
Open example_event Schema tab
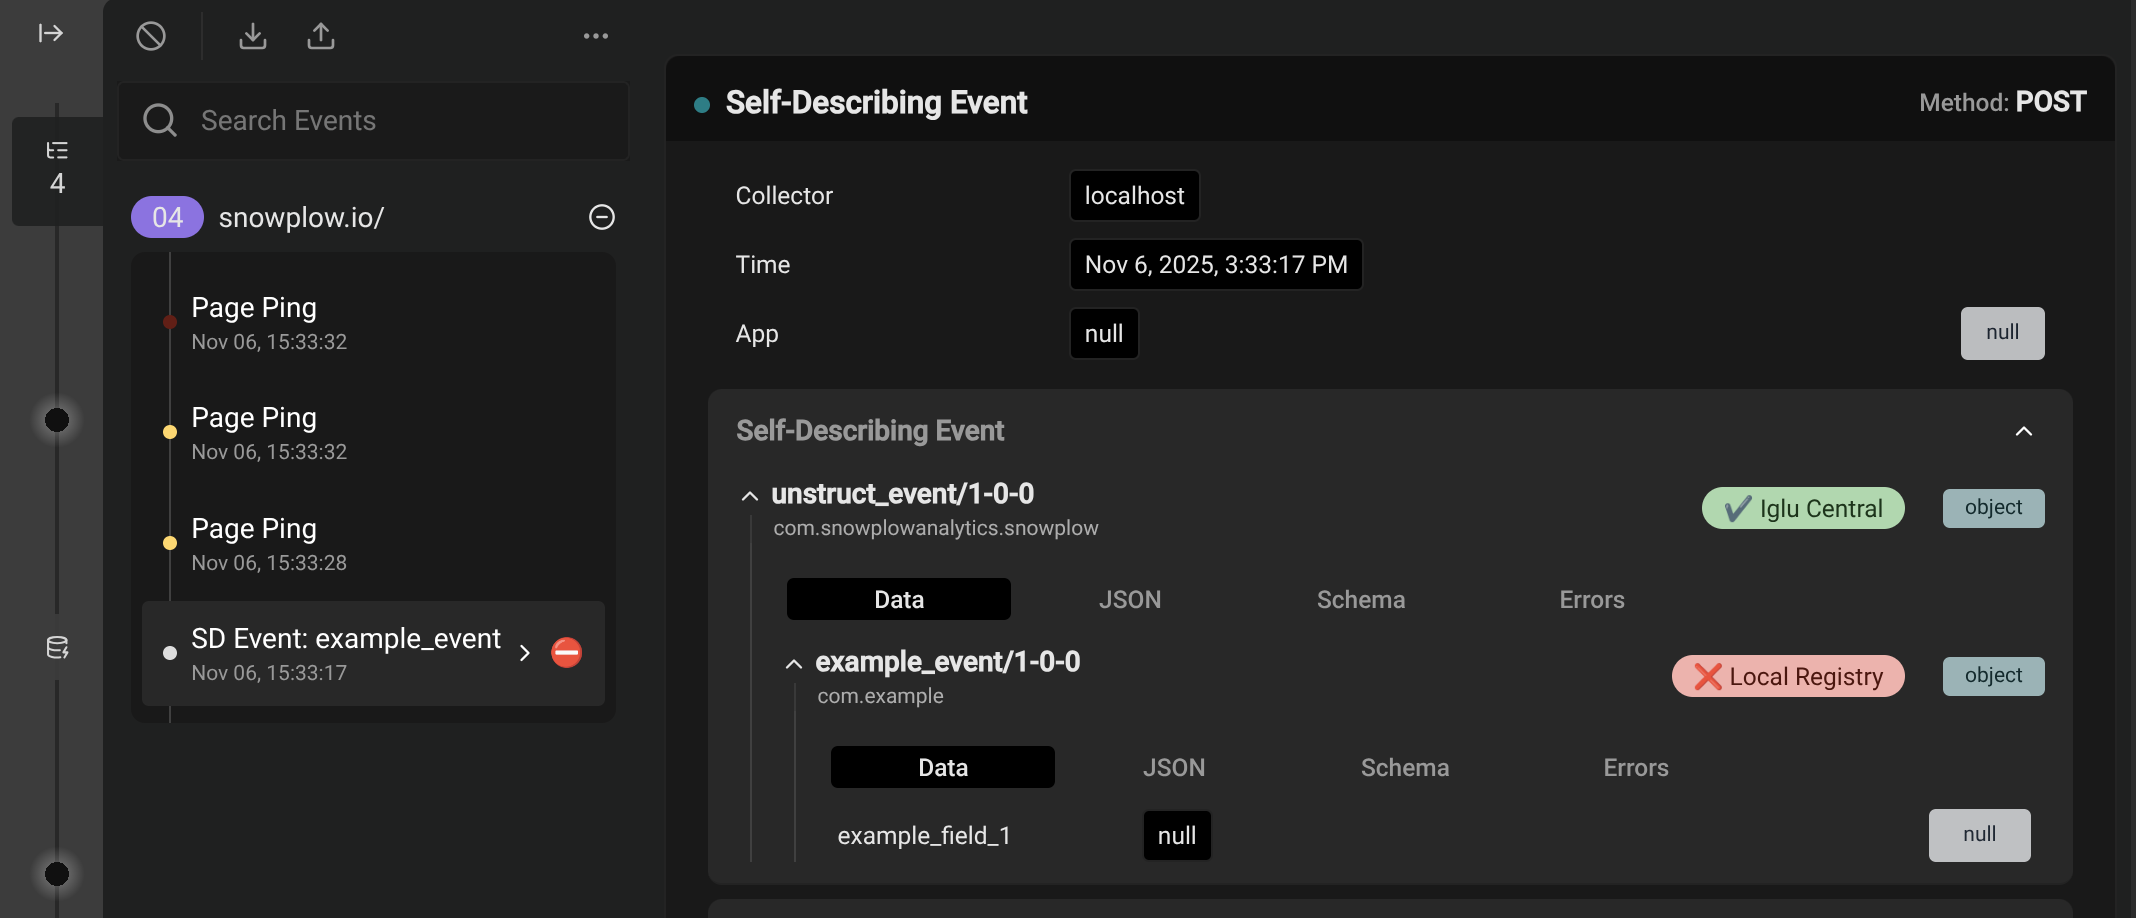pyautogui.click(x=1404, y=767)
